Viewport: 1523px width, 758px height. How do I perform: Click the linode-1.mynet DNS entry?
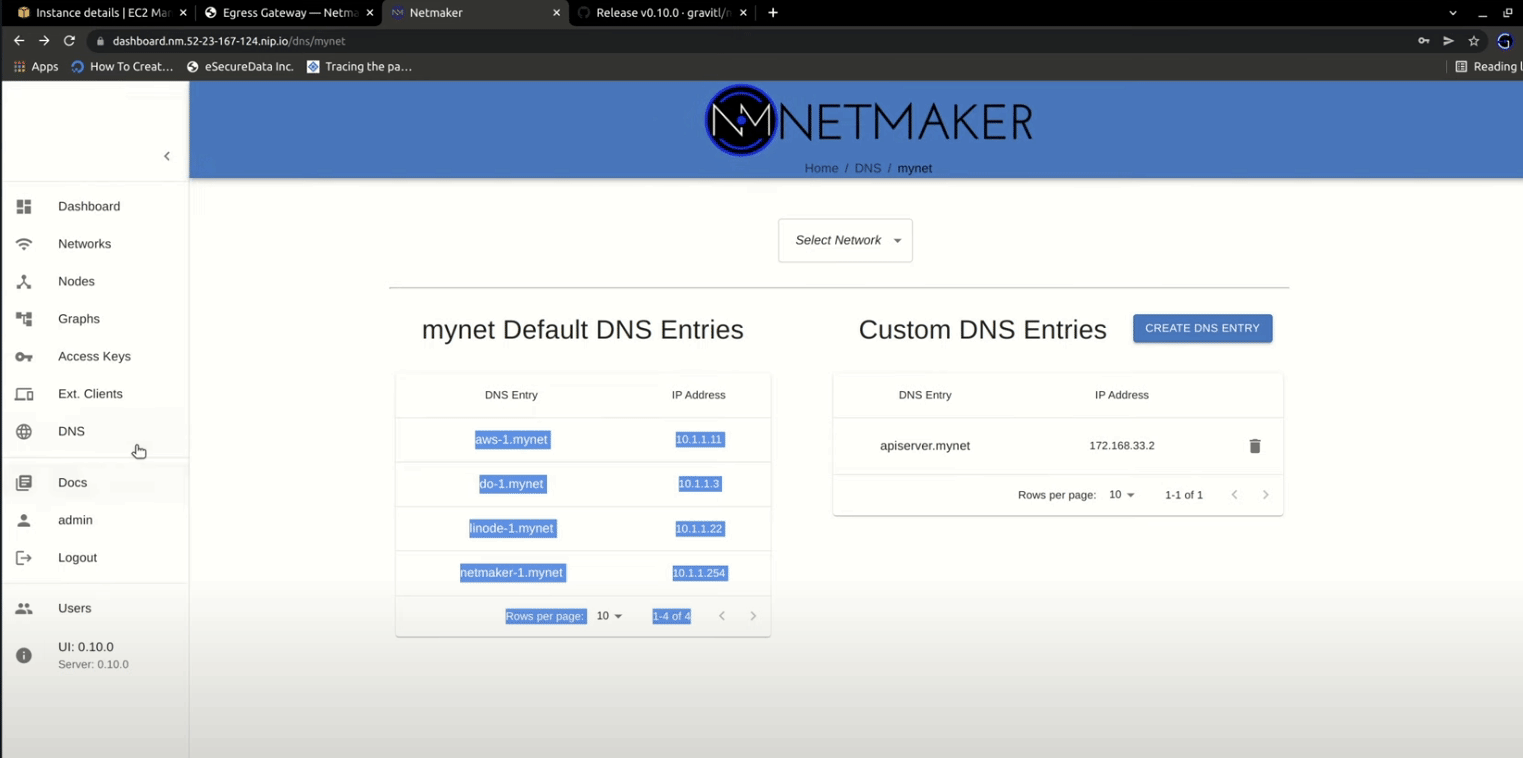[511, 528]
